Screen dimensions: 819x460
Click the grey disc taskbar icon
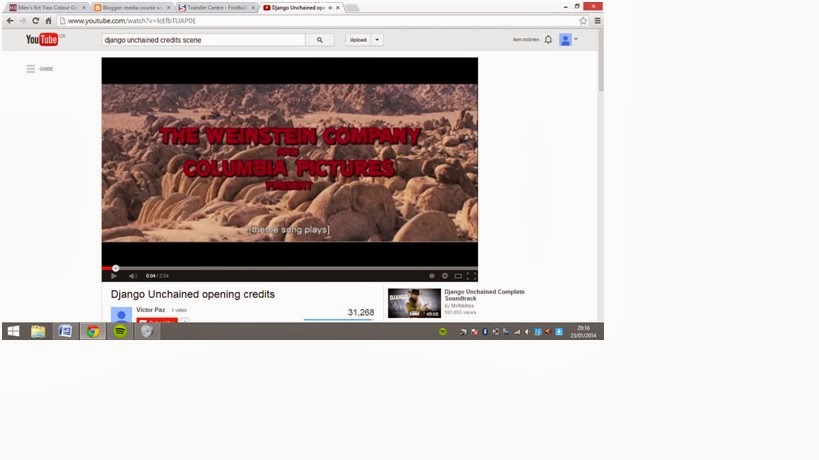pyautogui.click(x=147, y=332)
